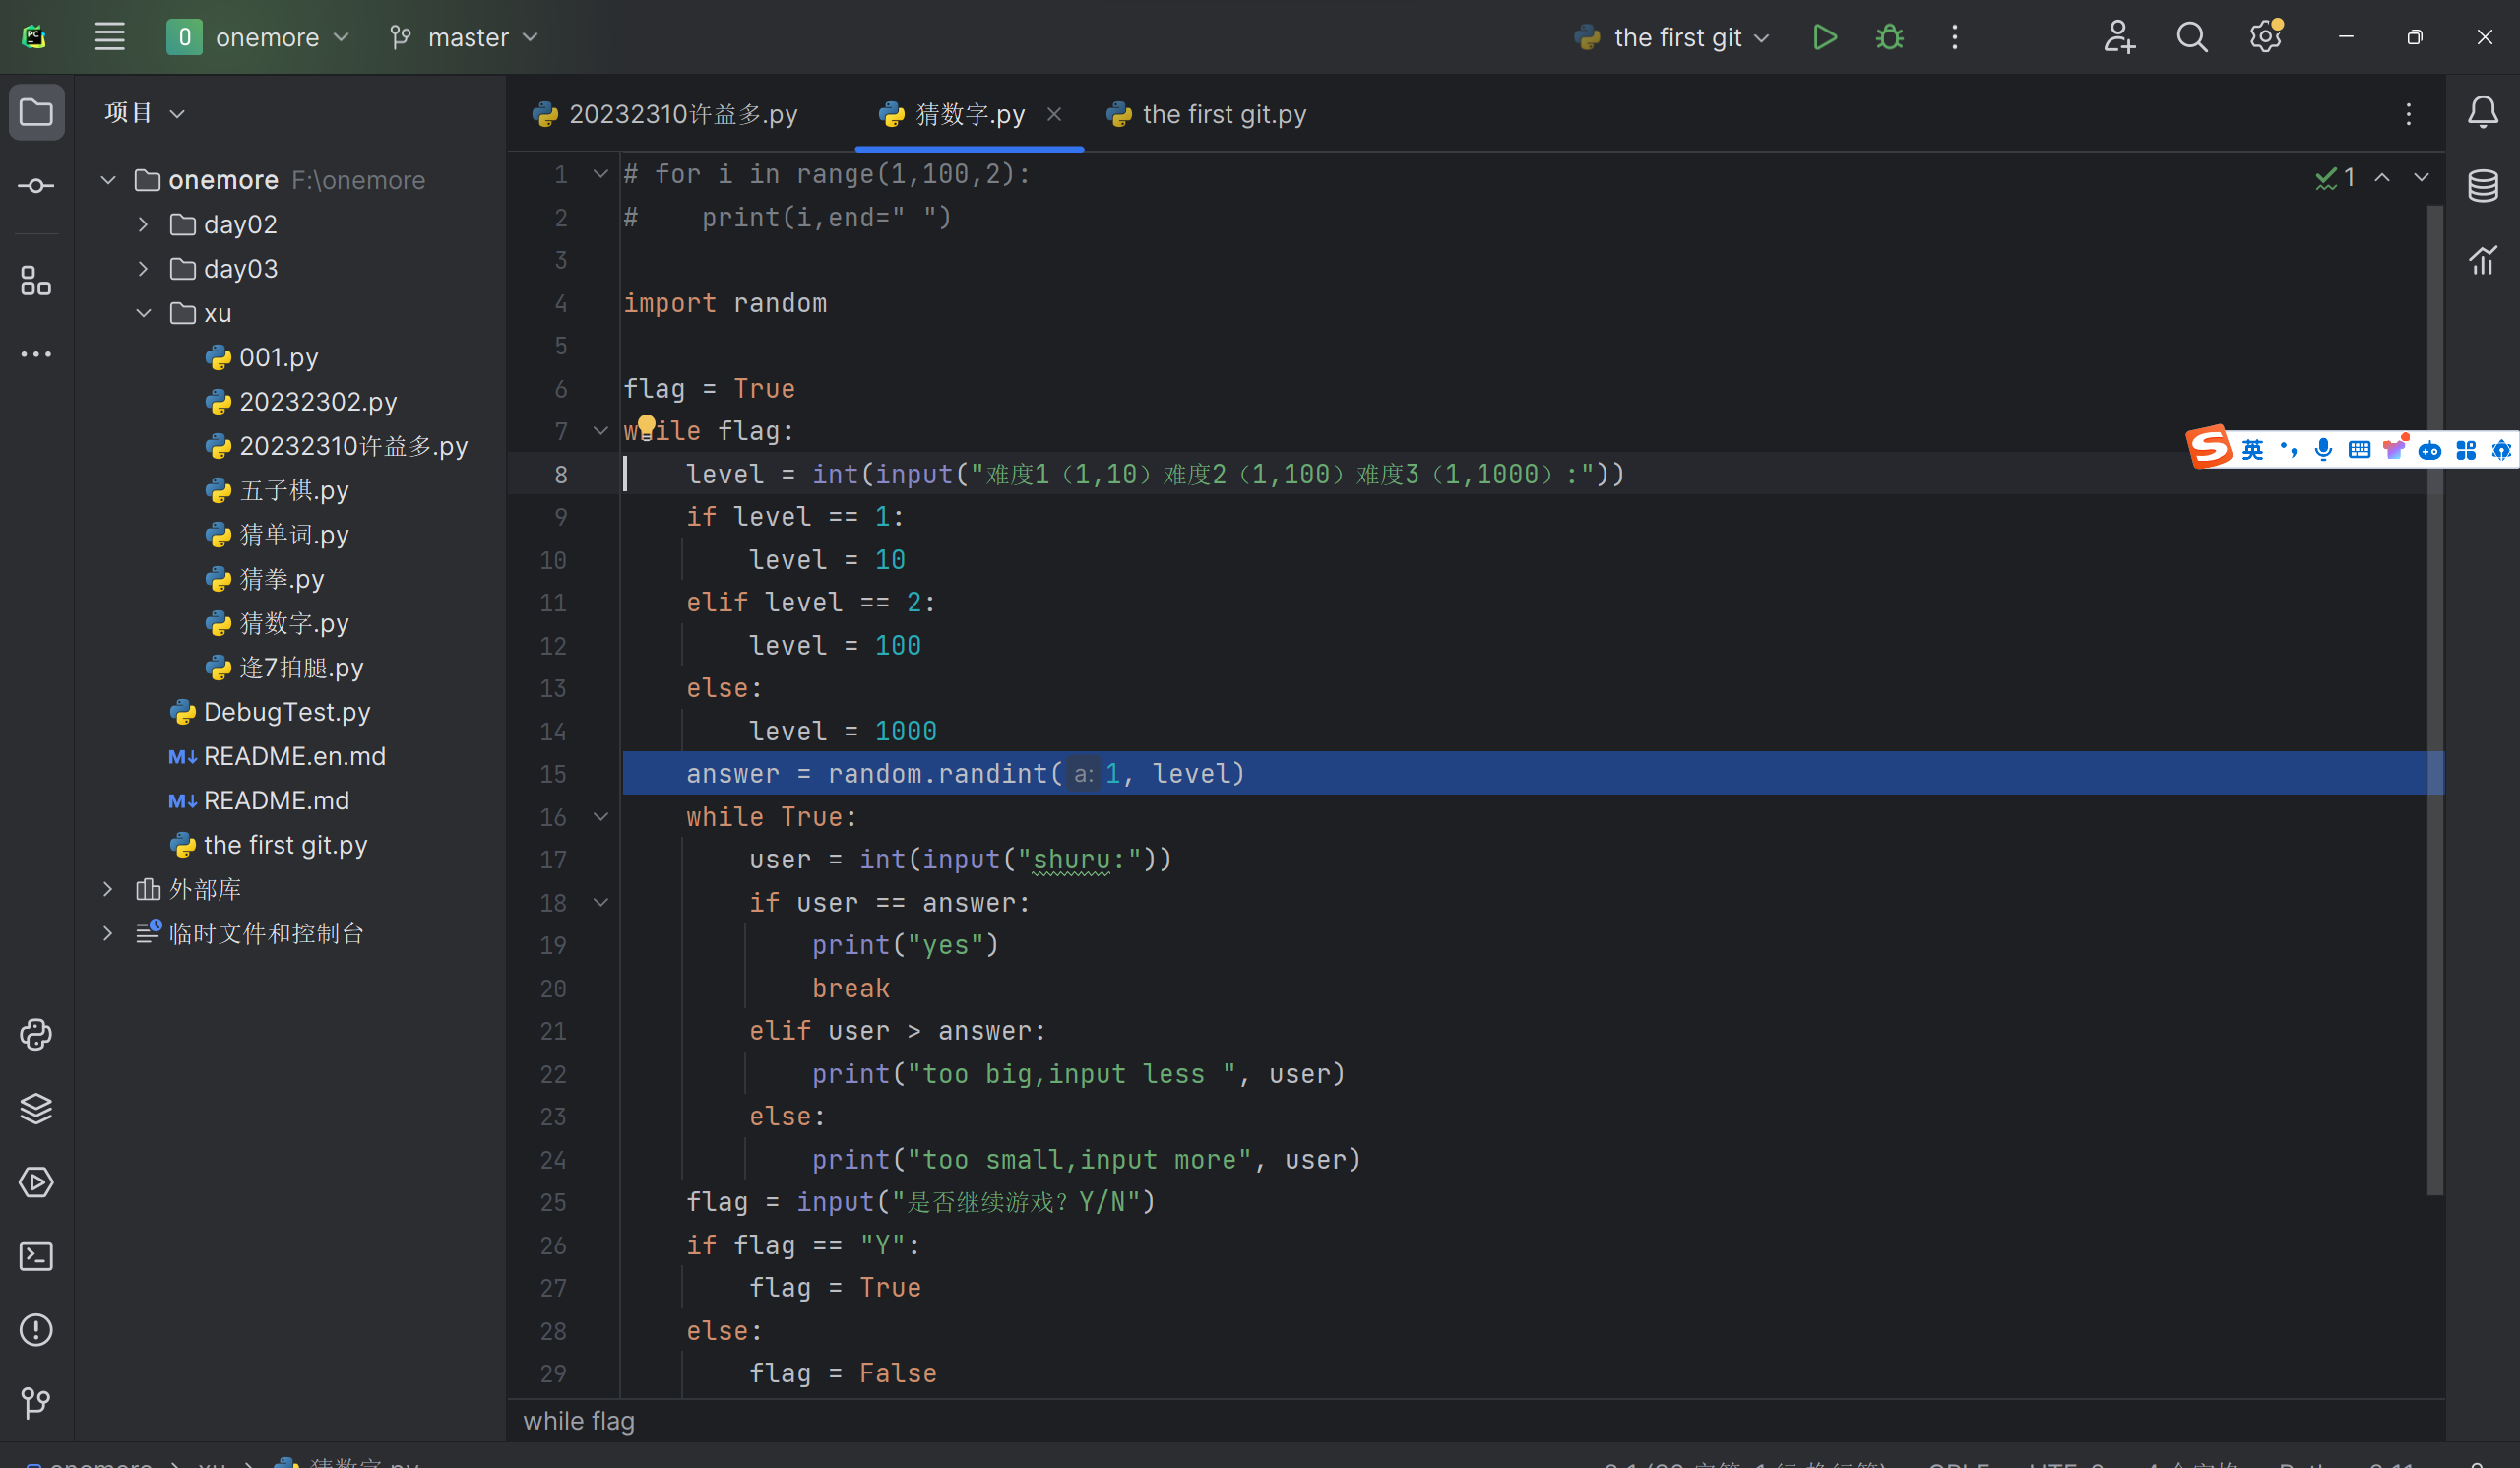Open the Python Console tool window
This screenshot has height=1468, width=2520.
pyautogui.click(x=36, y=1034)
